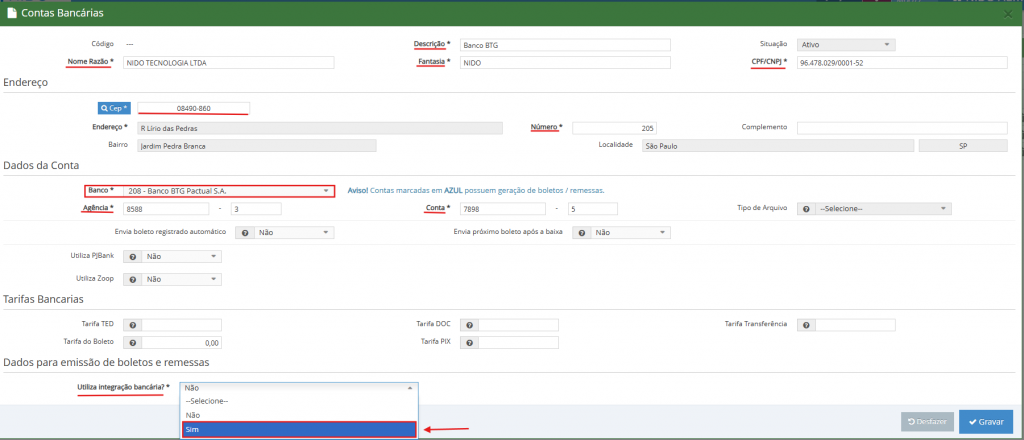The width and height of the screenshot is (1024, 440).
Task: Click the document icon beside Contas Bancárias
Action: tap(12, 12)
